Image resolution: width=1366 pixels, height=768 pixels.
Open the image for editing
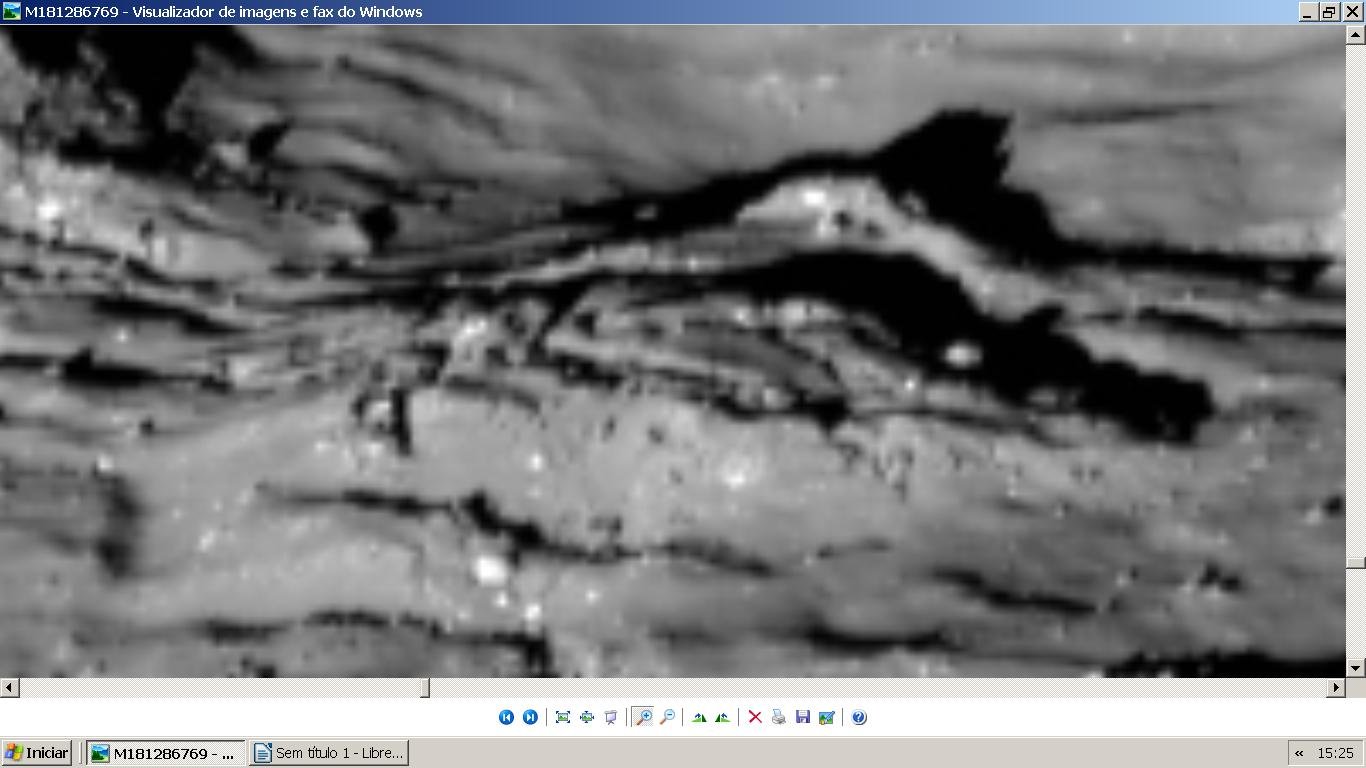827,717
